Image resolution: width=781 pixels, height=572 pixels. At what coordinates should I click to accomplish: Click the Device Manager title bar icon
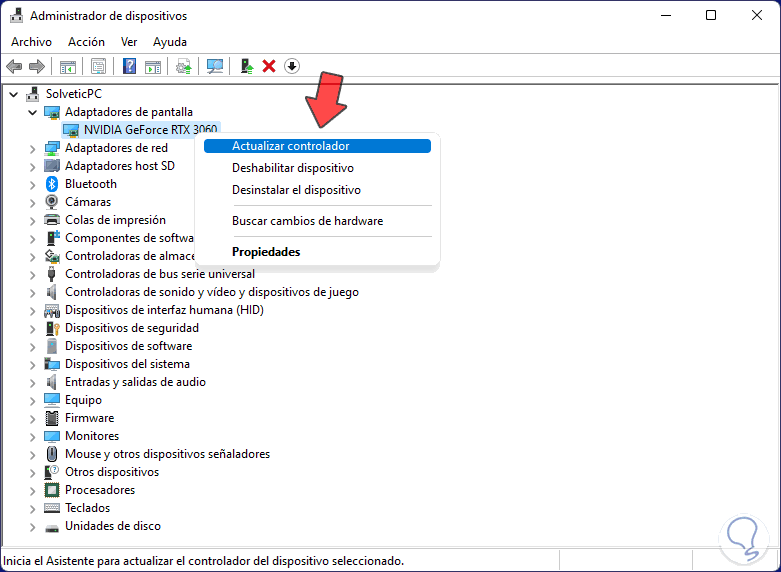pos(16,16)
